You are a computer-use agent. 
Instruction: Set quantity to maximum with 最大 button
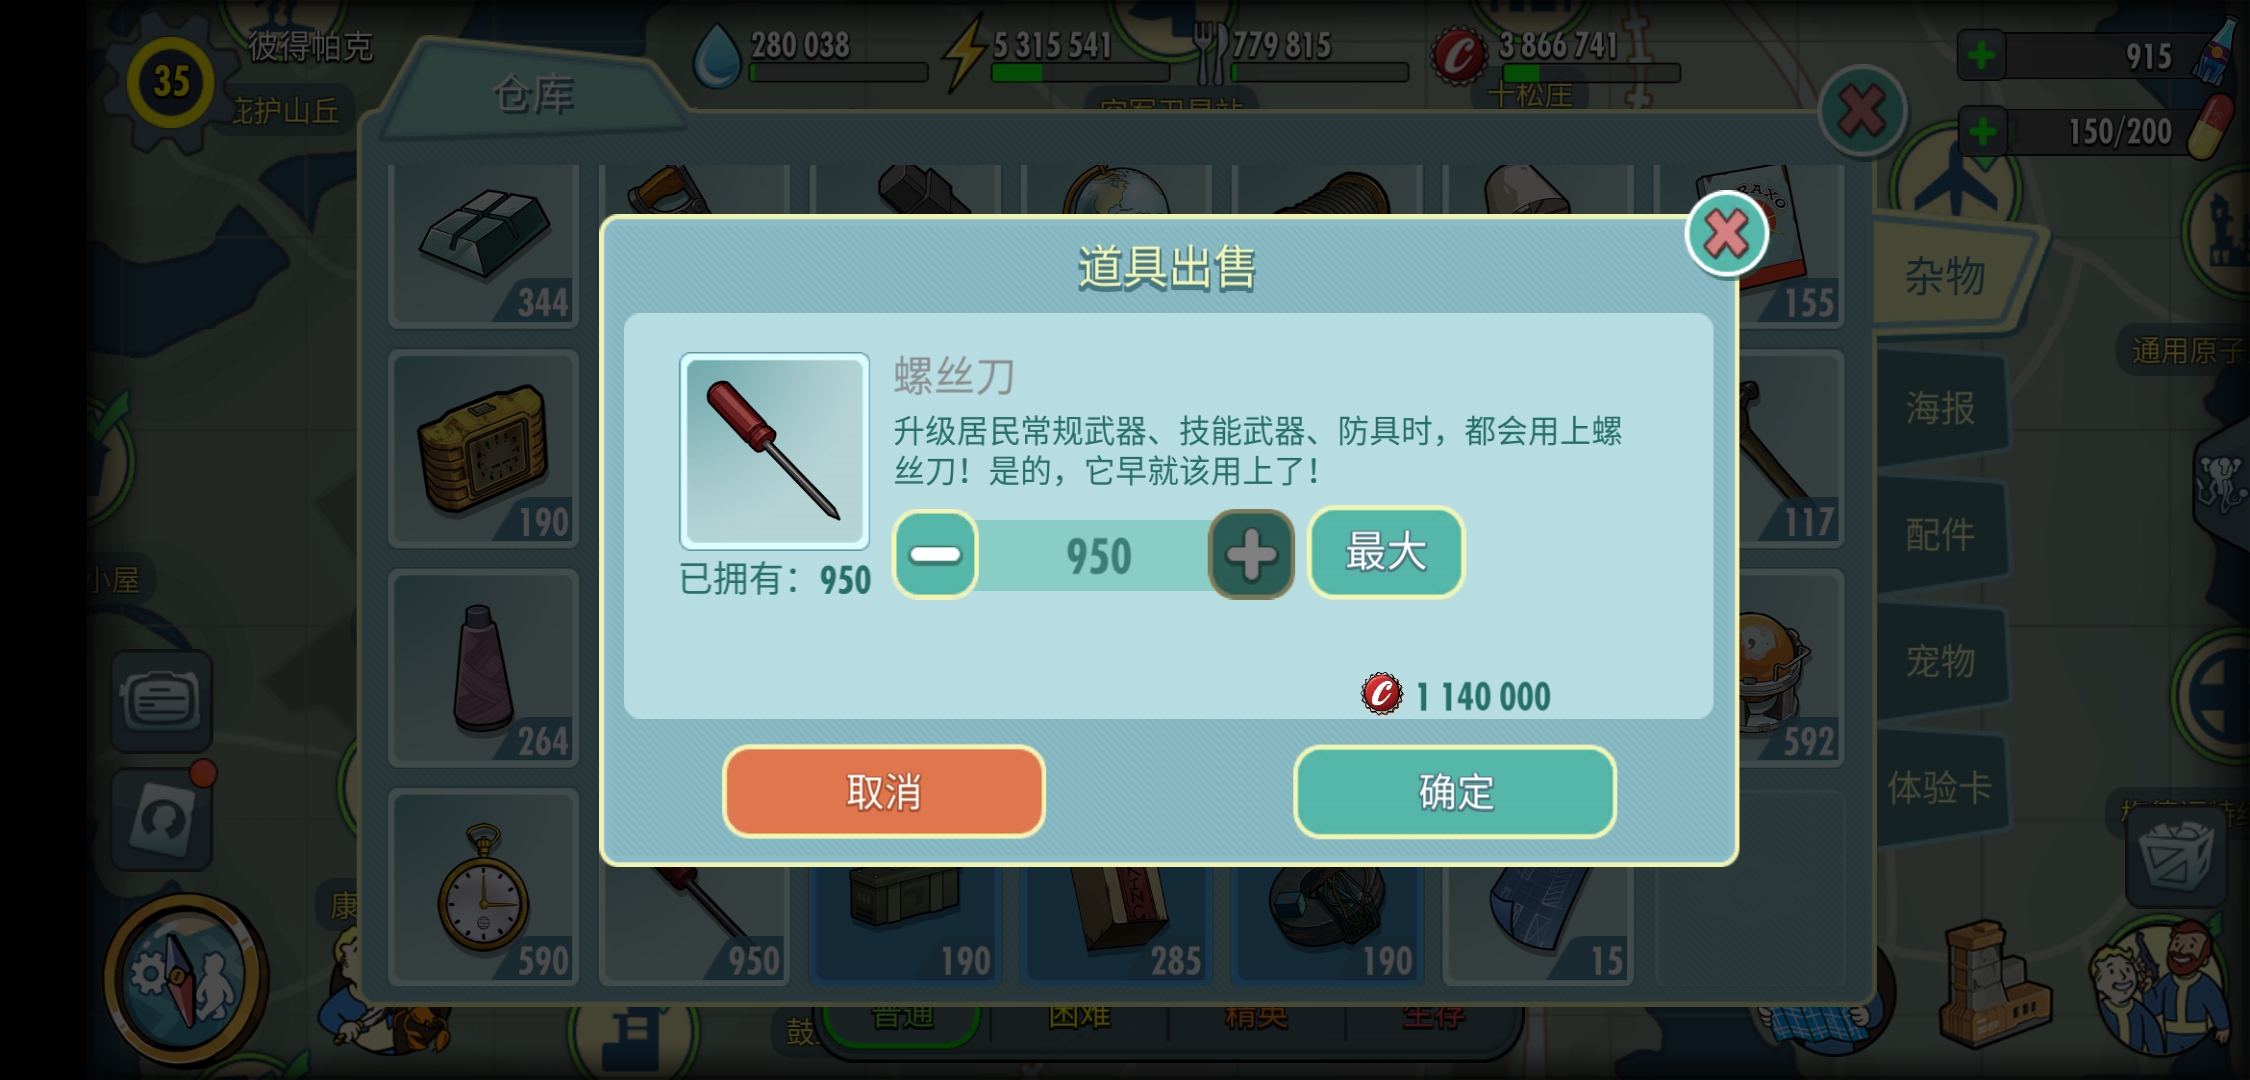(1386, 552)
